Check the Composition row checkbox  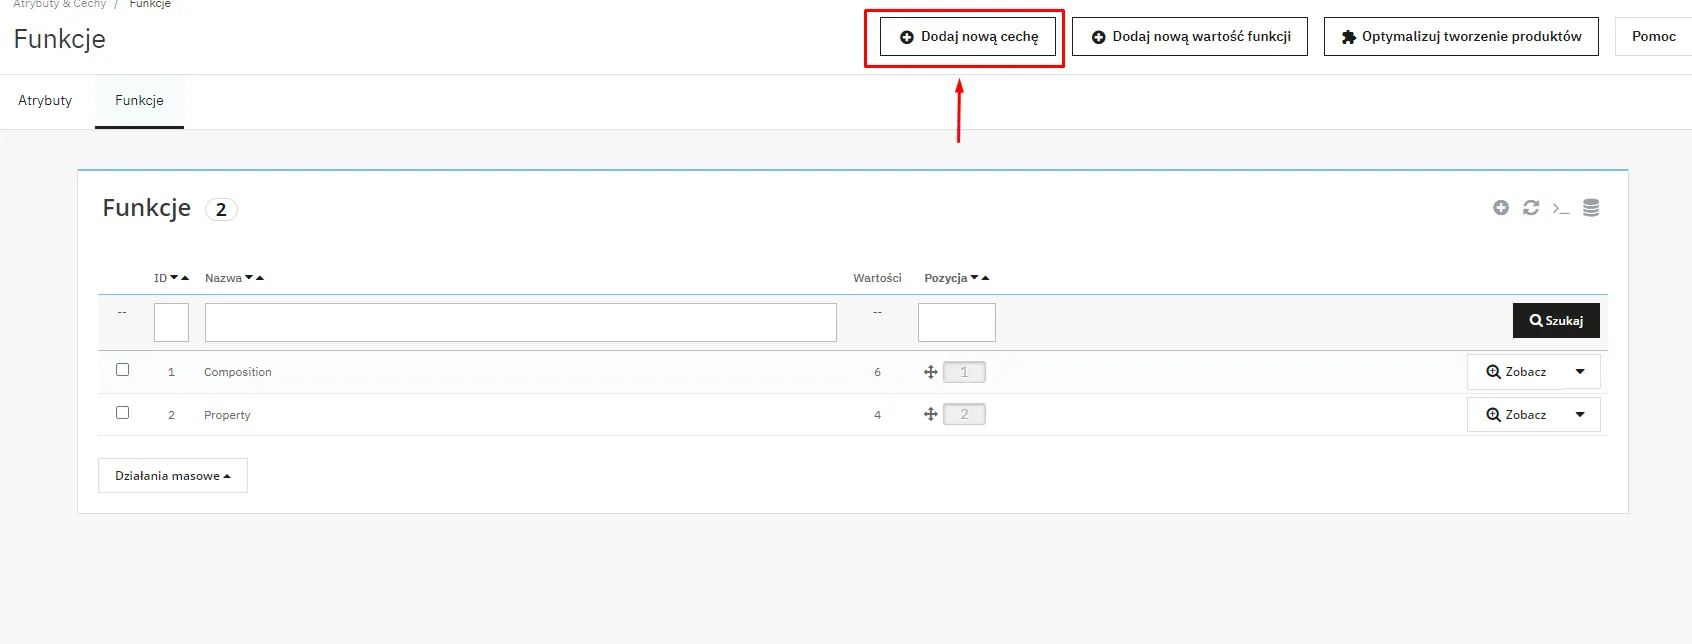point(122,370)
